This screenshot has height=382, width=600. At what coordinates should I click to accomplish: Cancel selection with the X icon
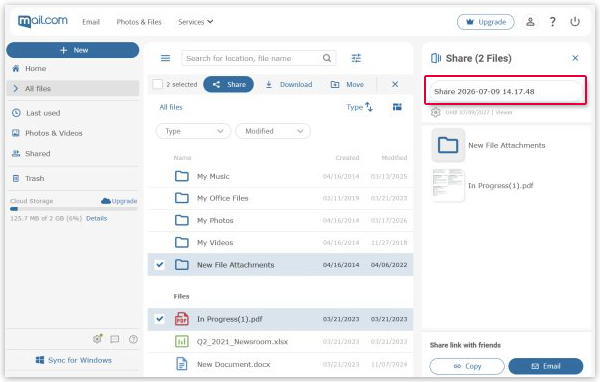pos(395,84)
